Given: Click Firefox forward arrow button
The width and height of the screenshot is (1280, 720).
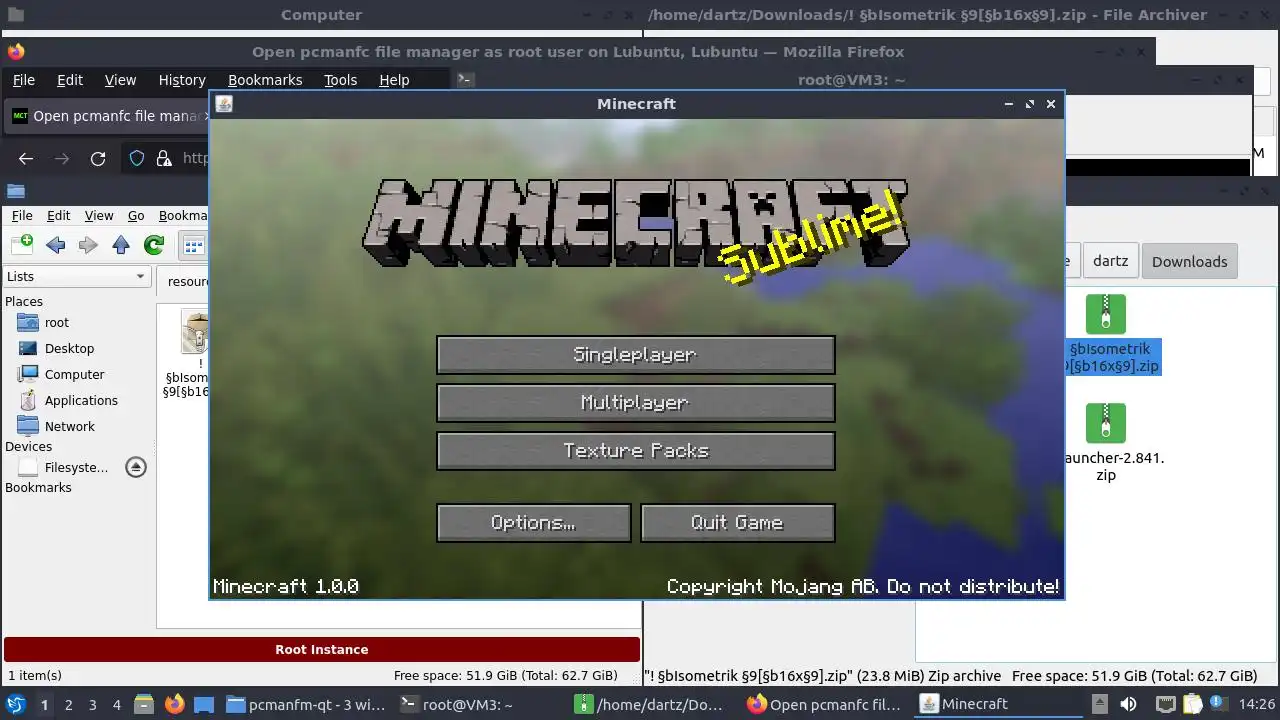Looking at the screenshot, I should tap(62, 158).
